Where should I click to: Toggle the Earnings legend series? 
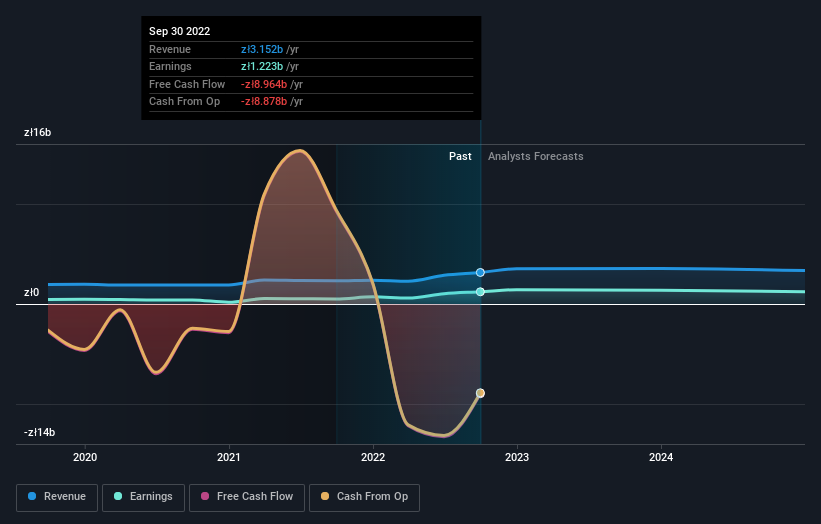pyautogui.click(x=143, y=497)
